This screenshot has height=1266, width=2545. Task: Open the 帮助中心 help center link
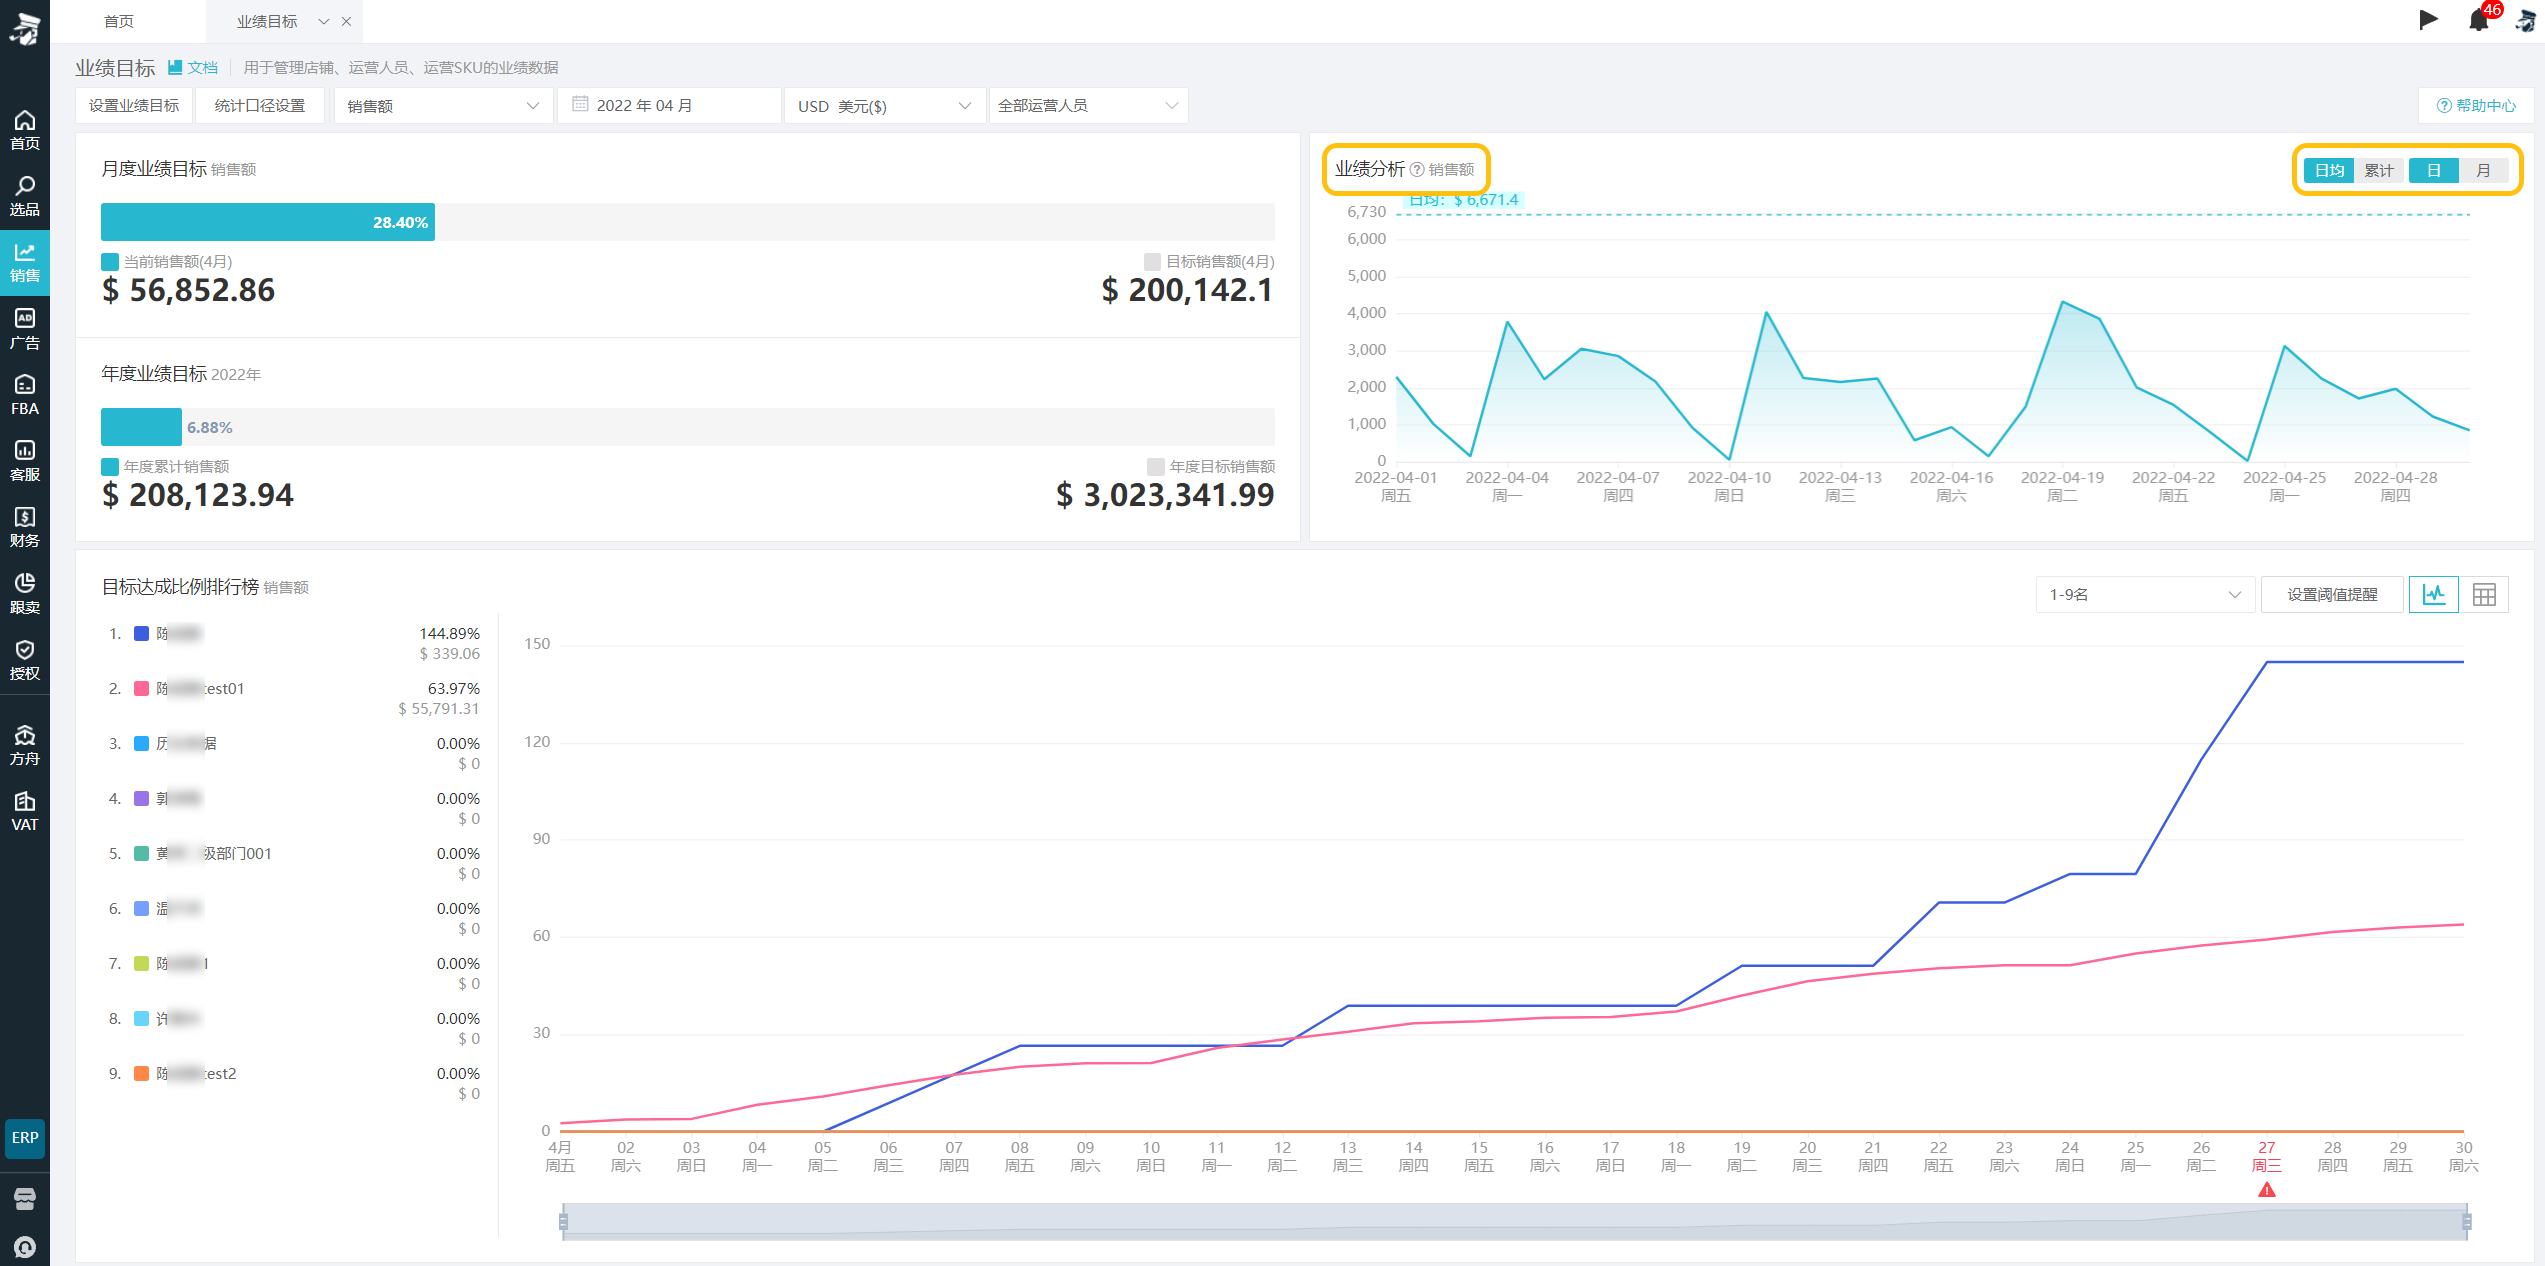tap(2476, 105)
